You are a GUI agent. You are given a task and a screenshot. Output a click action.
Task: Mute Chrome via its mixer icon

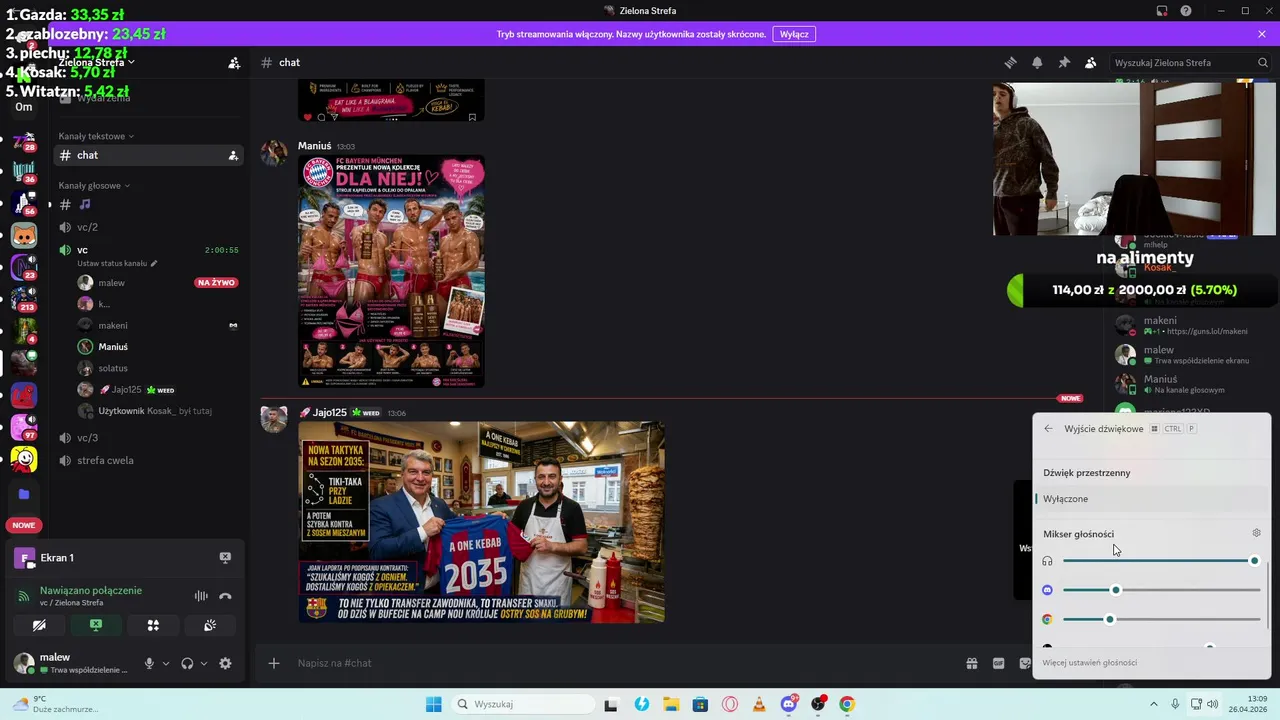pos(1047,619)
